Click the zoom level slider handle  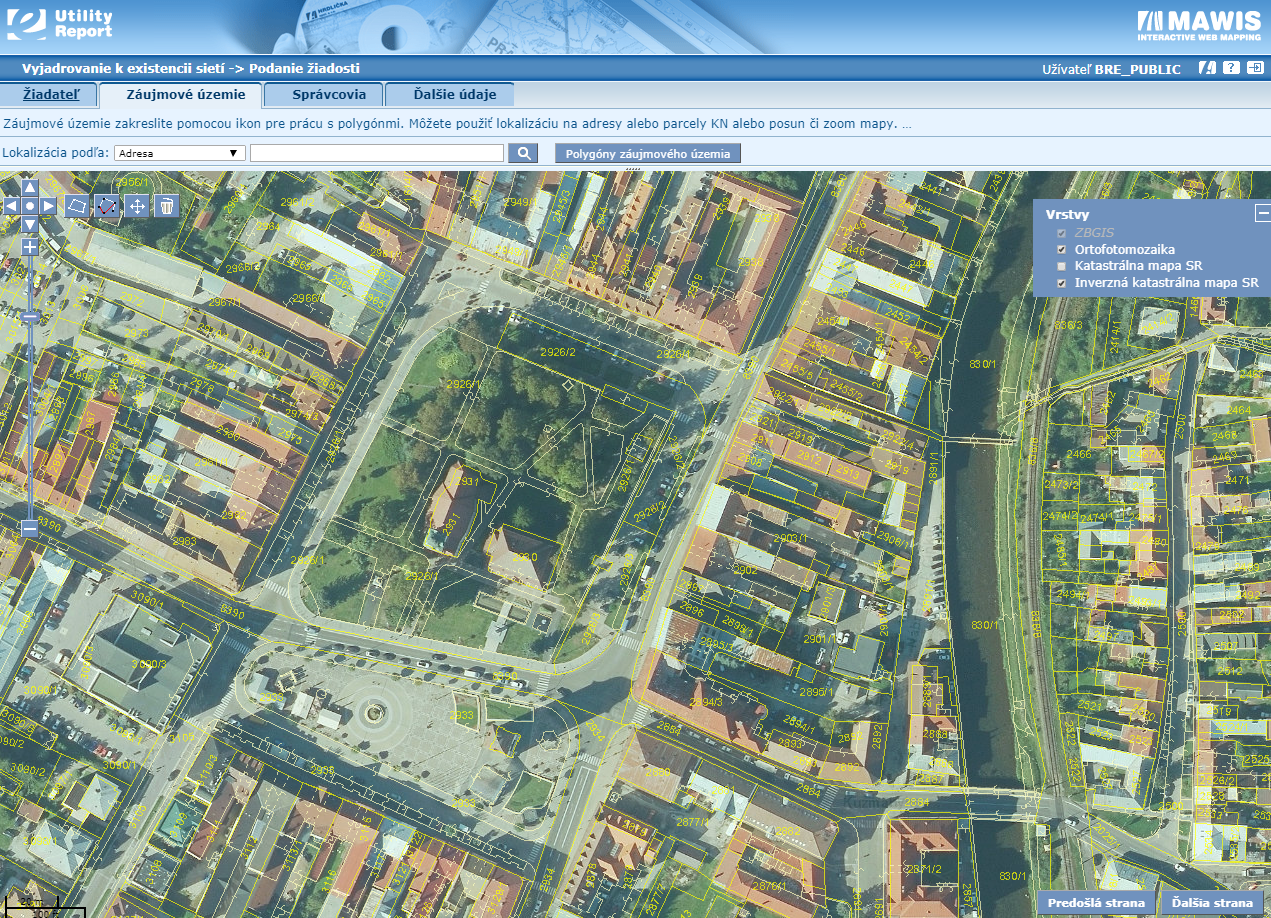(30, 316)
